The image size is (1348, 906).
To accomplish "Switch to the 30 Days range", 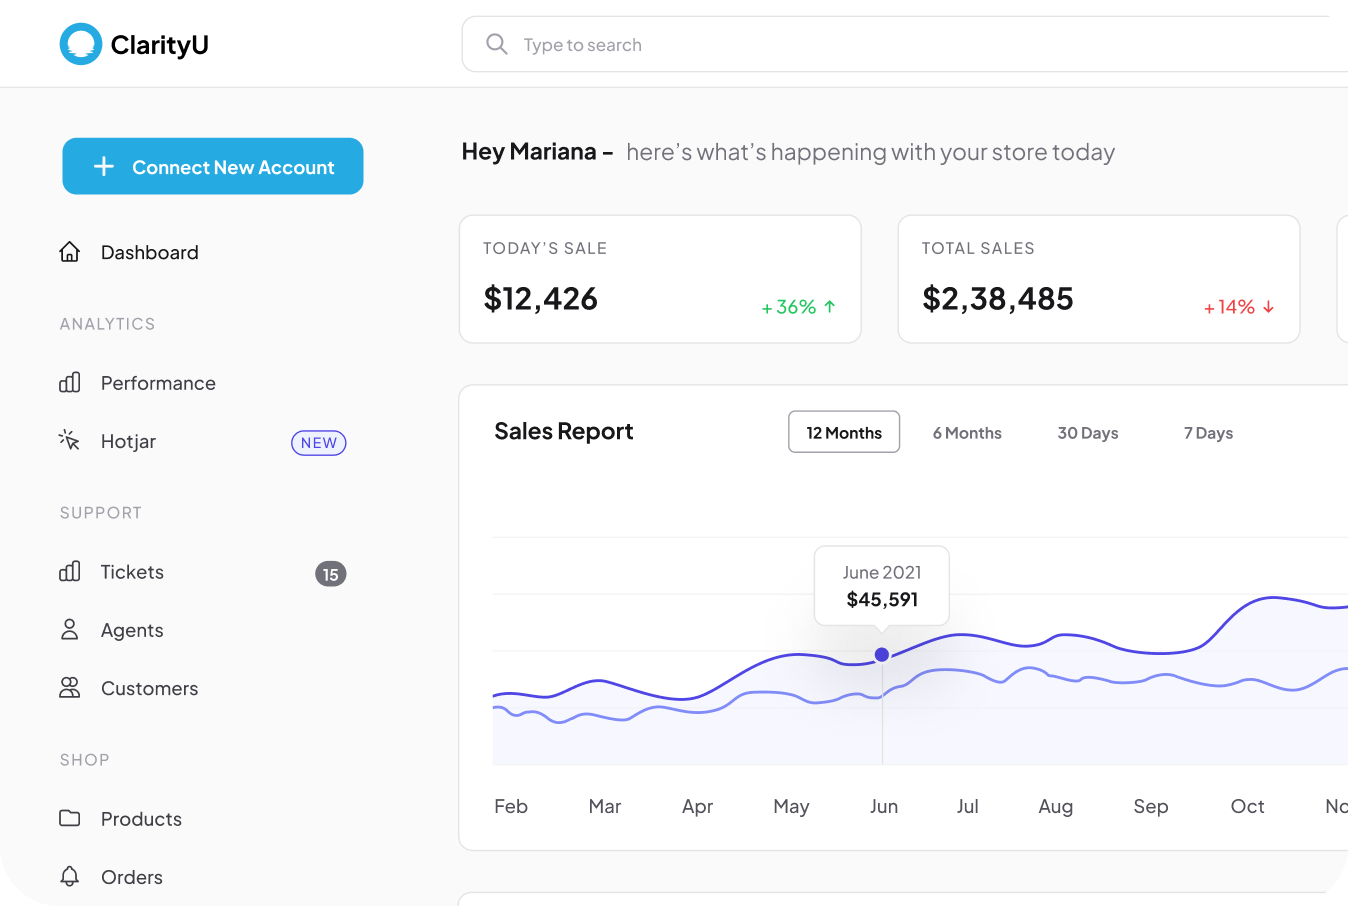I will [x=1088, y=433].
